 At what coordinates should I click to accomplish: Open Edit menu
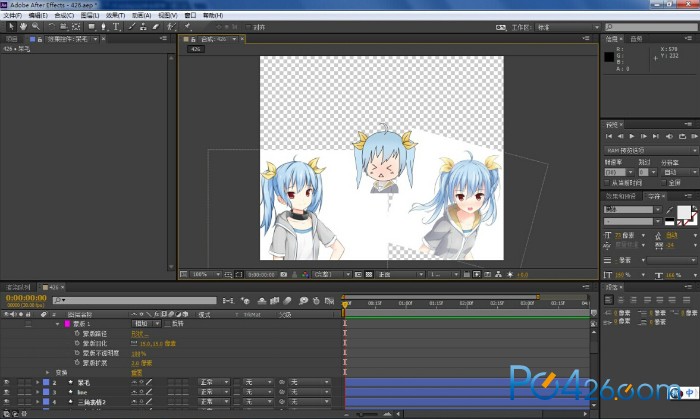tap(38, 15)
